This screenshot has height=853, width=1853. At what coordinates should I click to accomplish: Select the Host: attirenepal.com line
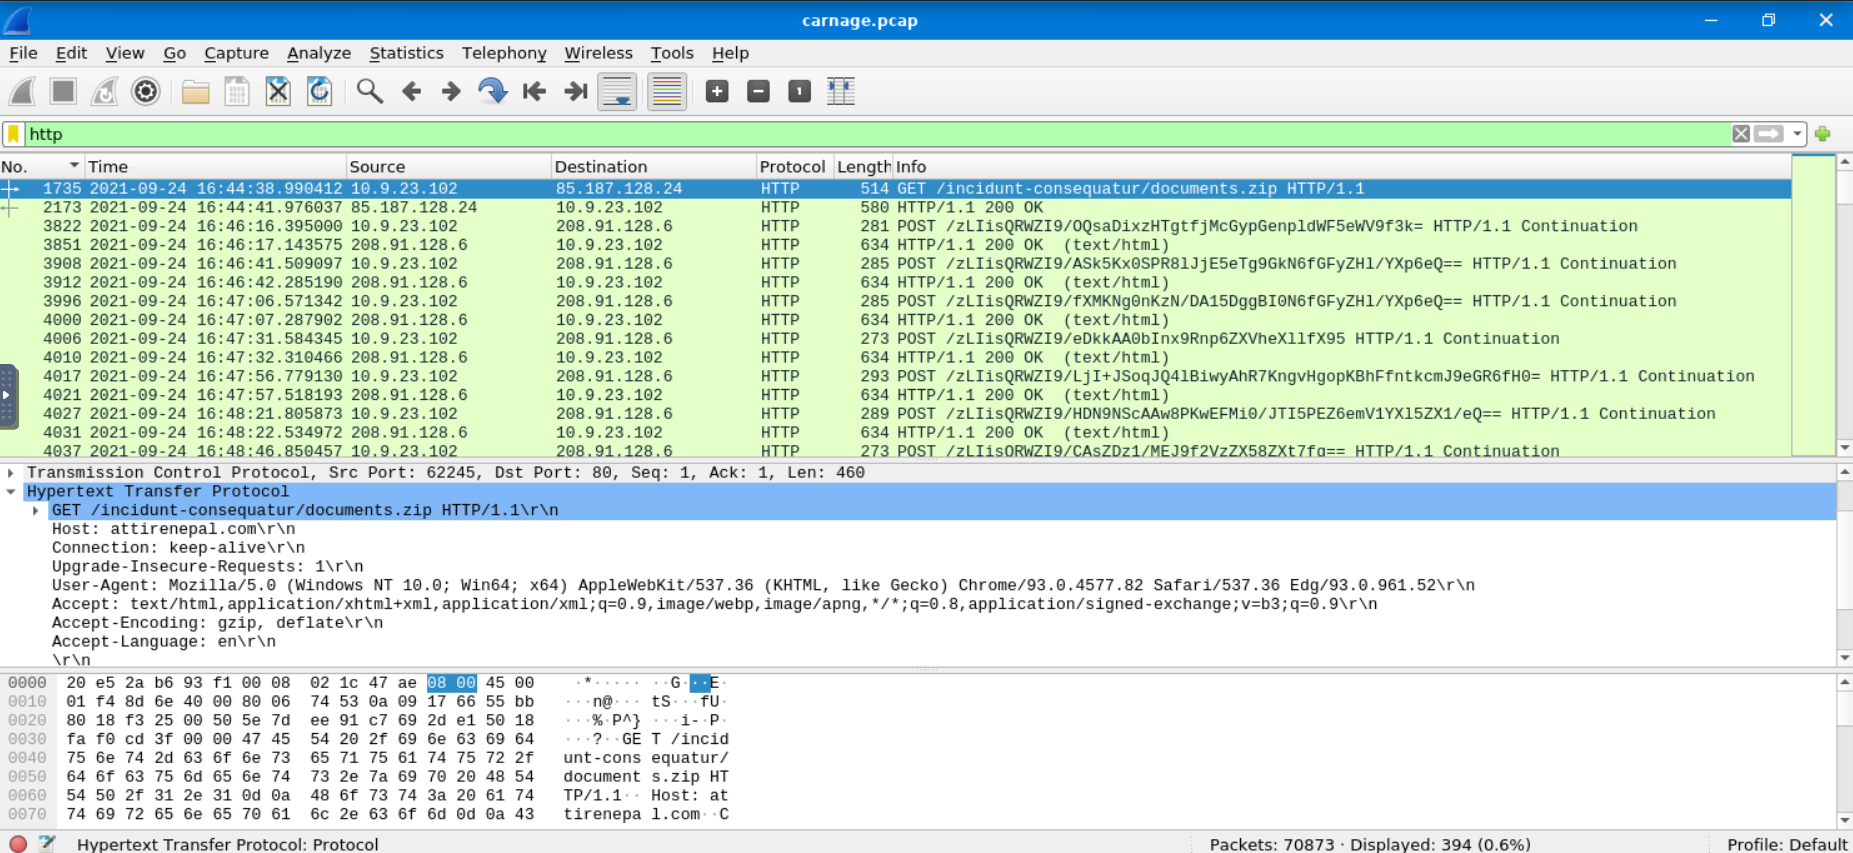(x=173, y=530)
